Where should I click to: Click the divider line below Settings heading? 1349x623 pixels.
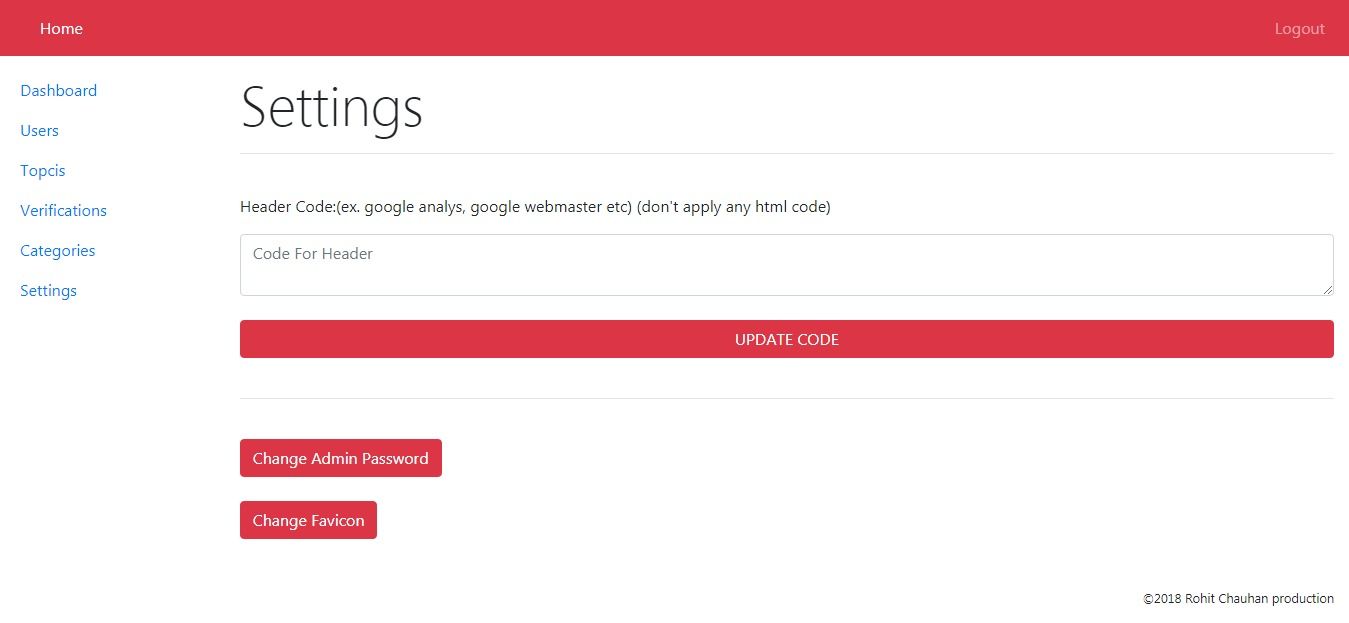786,154
